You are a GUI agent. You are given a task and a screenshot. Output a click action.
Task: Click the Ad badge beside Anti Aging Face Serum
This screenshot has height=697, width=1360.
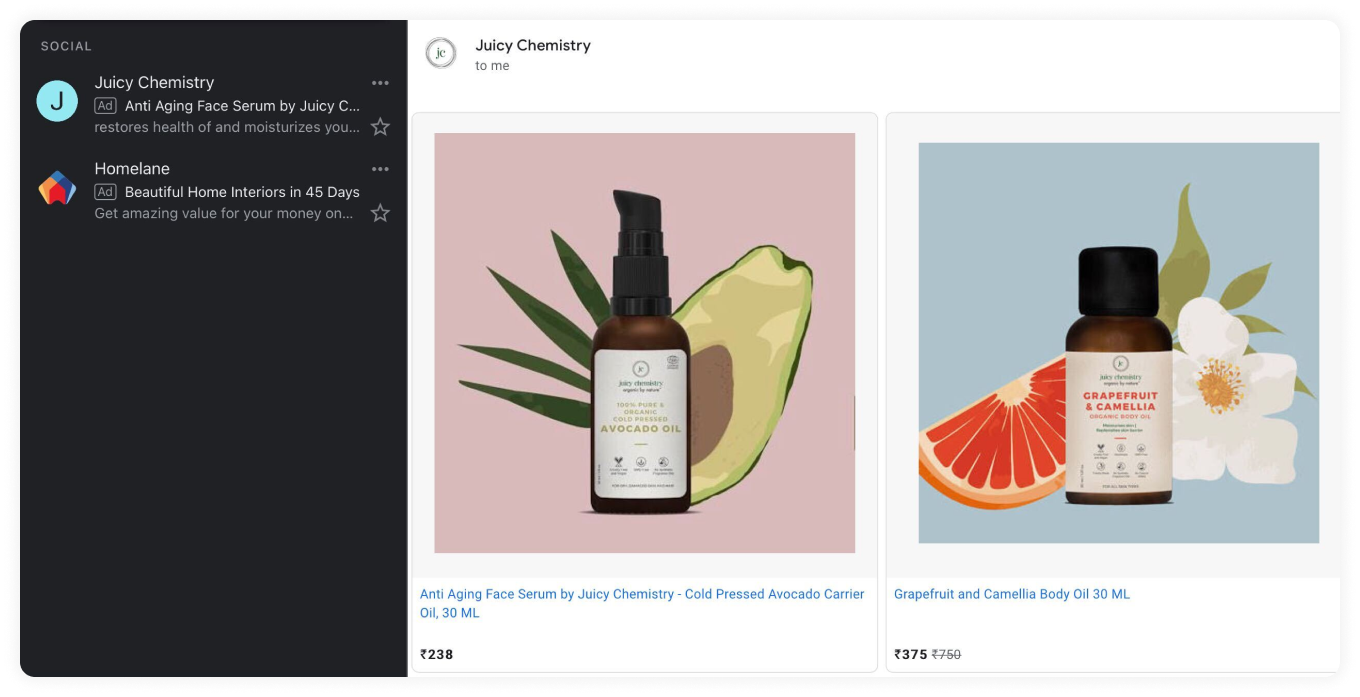105,105
